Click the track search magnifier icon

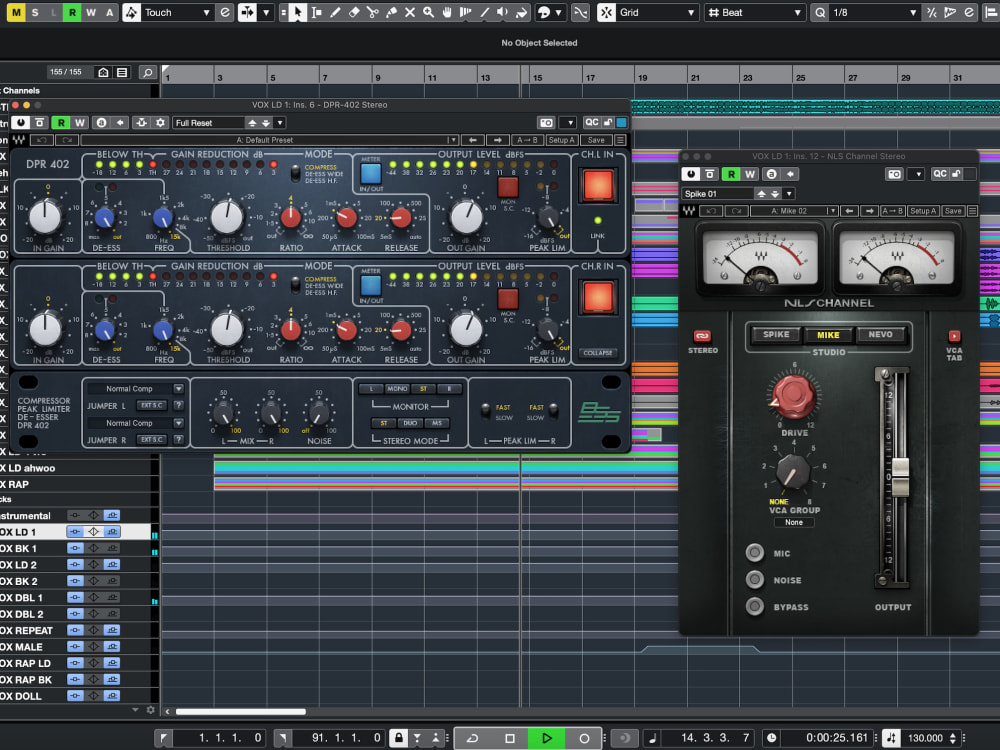[147, 72]
